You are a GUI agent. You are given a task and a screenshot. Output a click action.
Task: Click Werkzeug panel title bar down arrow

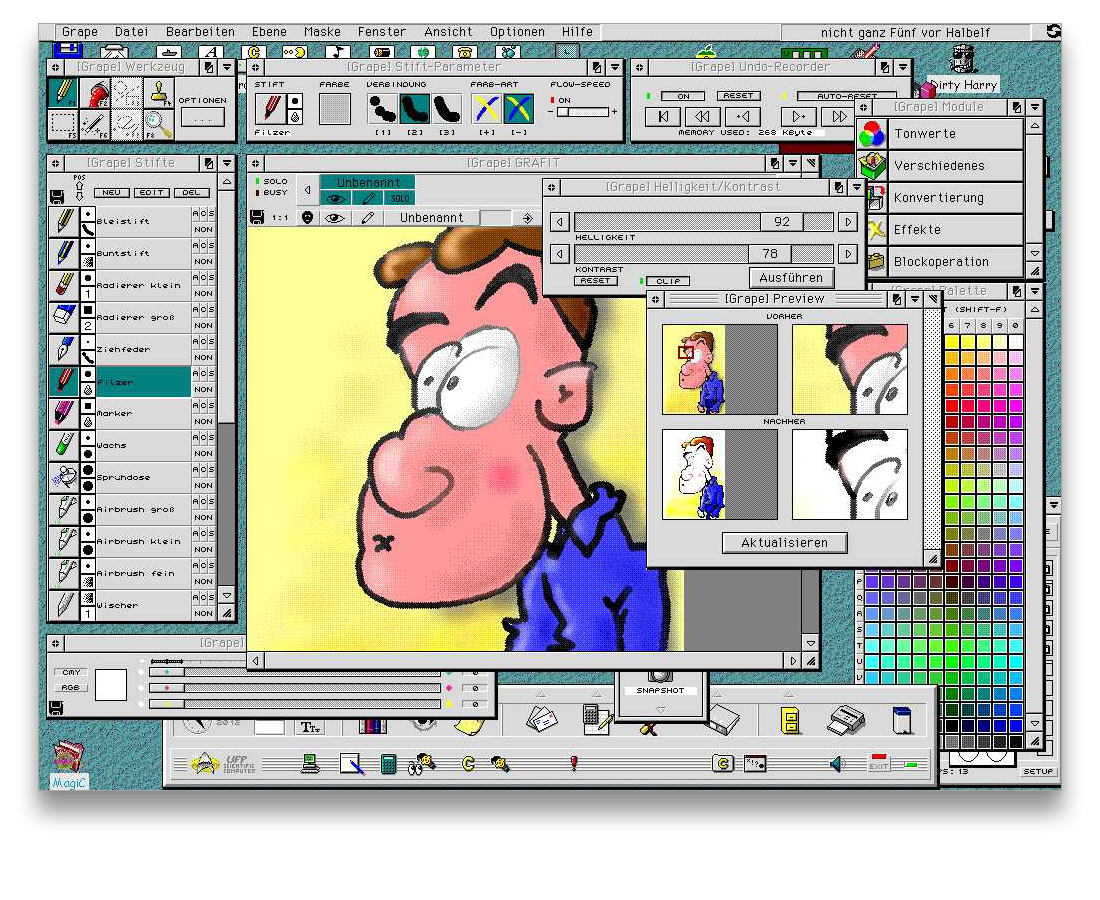click(227, 67)
